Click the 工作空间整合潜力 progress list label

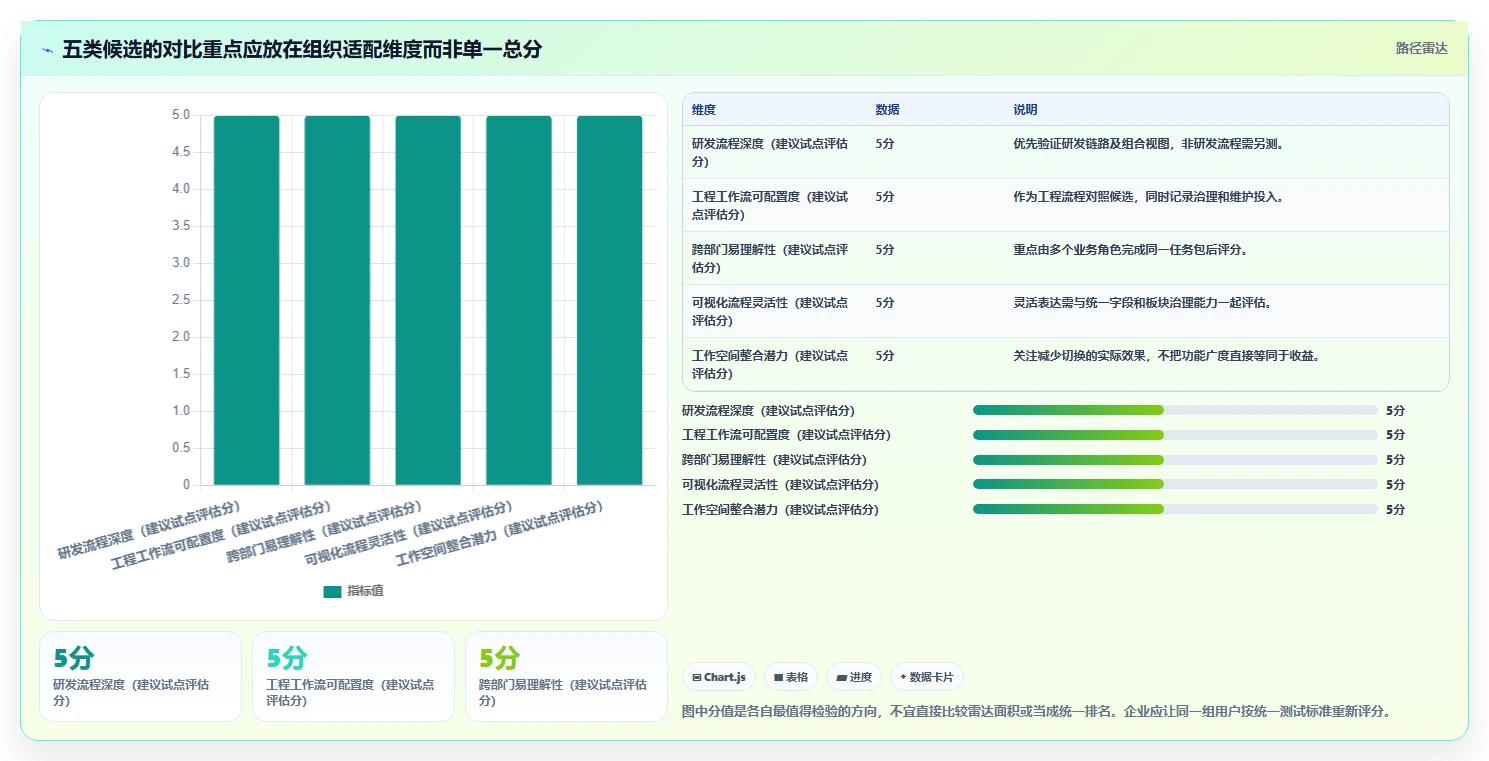(x=780, y=509)
